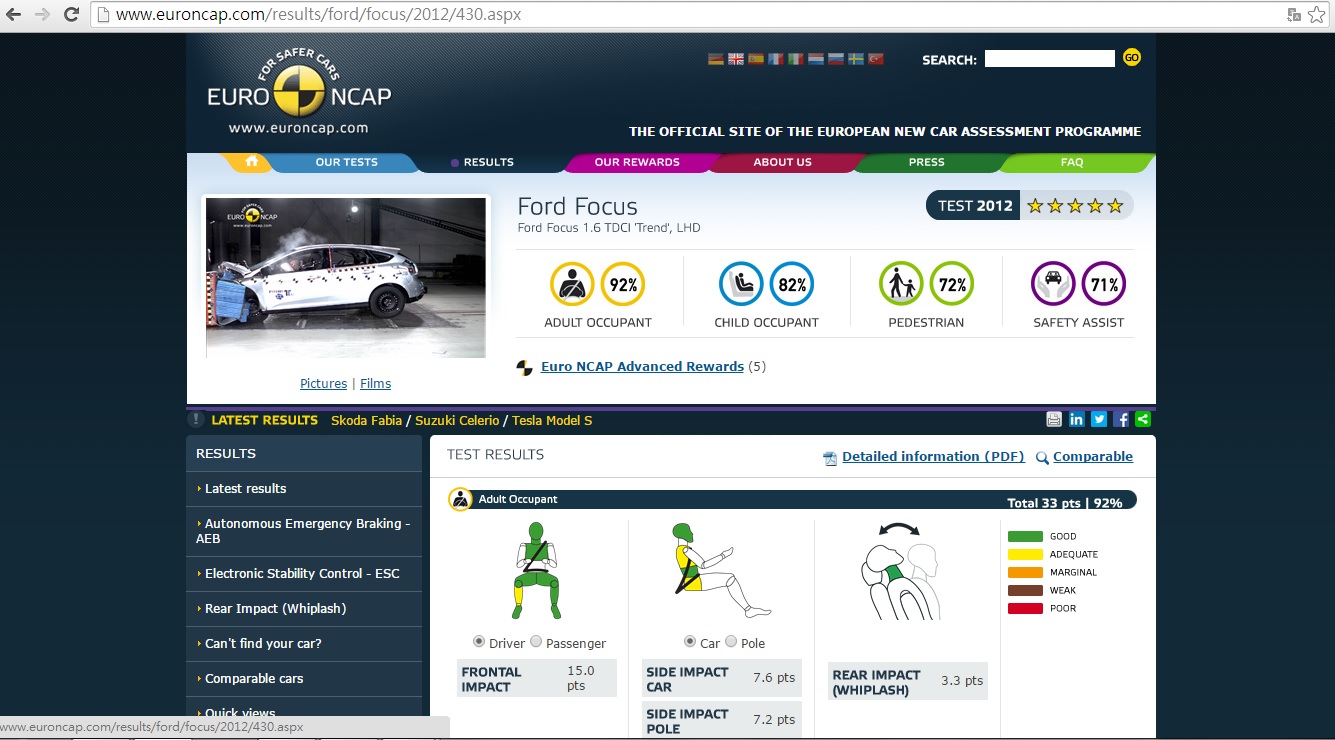The height and width of the screenshot is (740, 1335).
Task: Click the "TEST 2012" rating badge text
Action: coord(976,206)
